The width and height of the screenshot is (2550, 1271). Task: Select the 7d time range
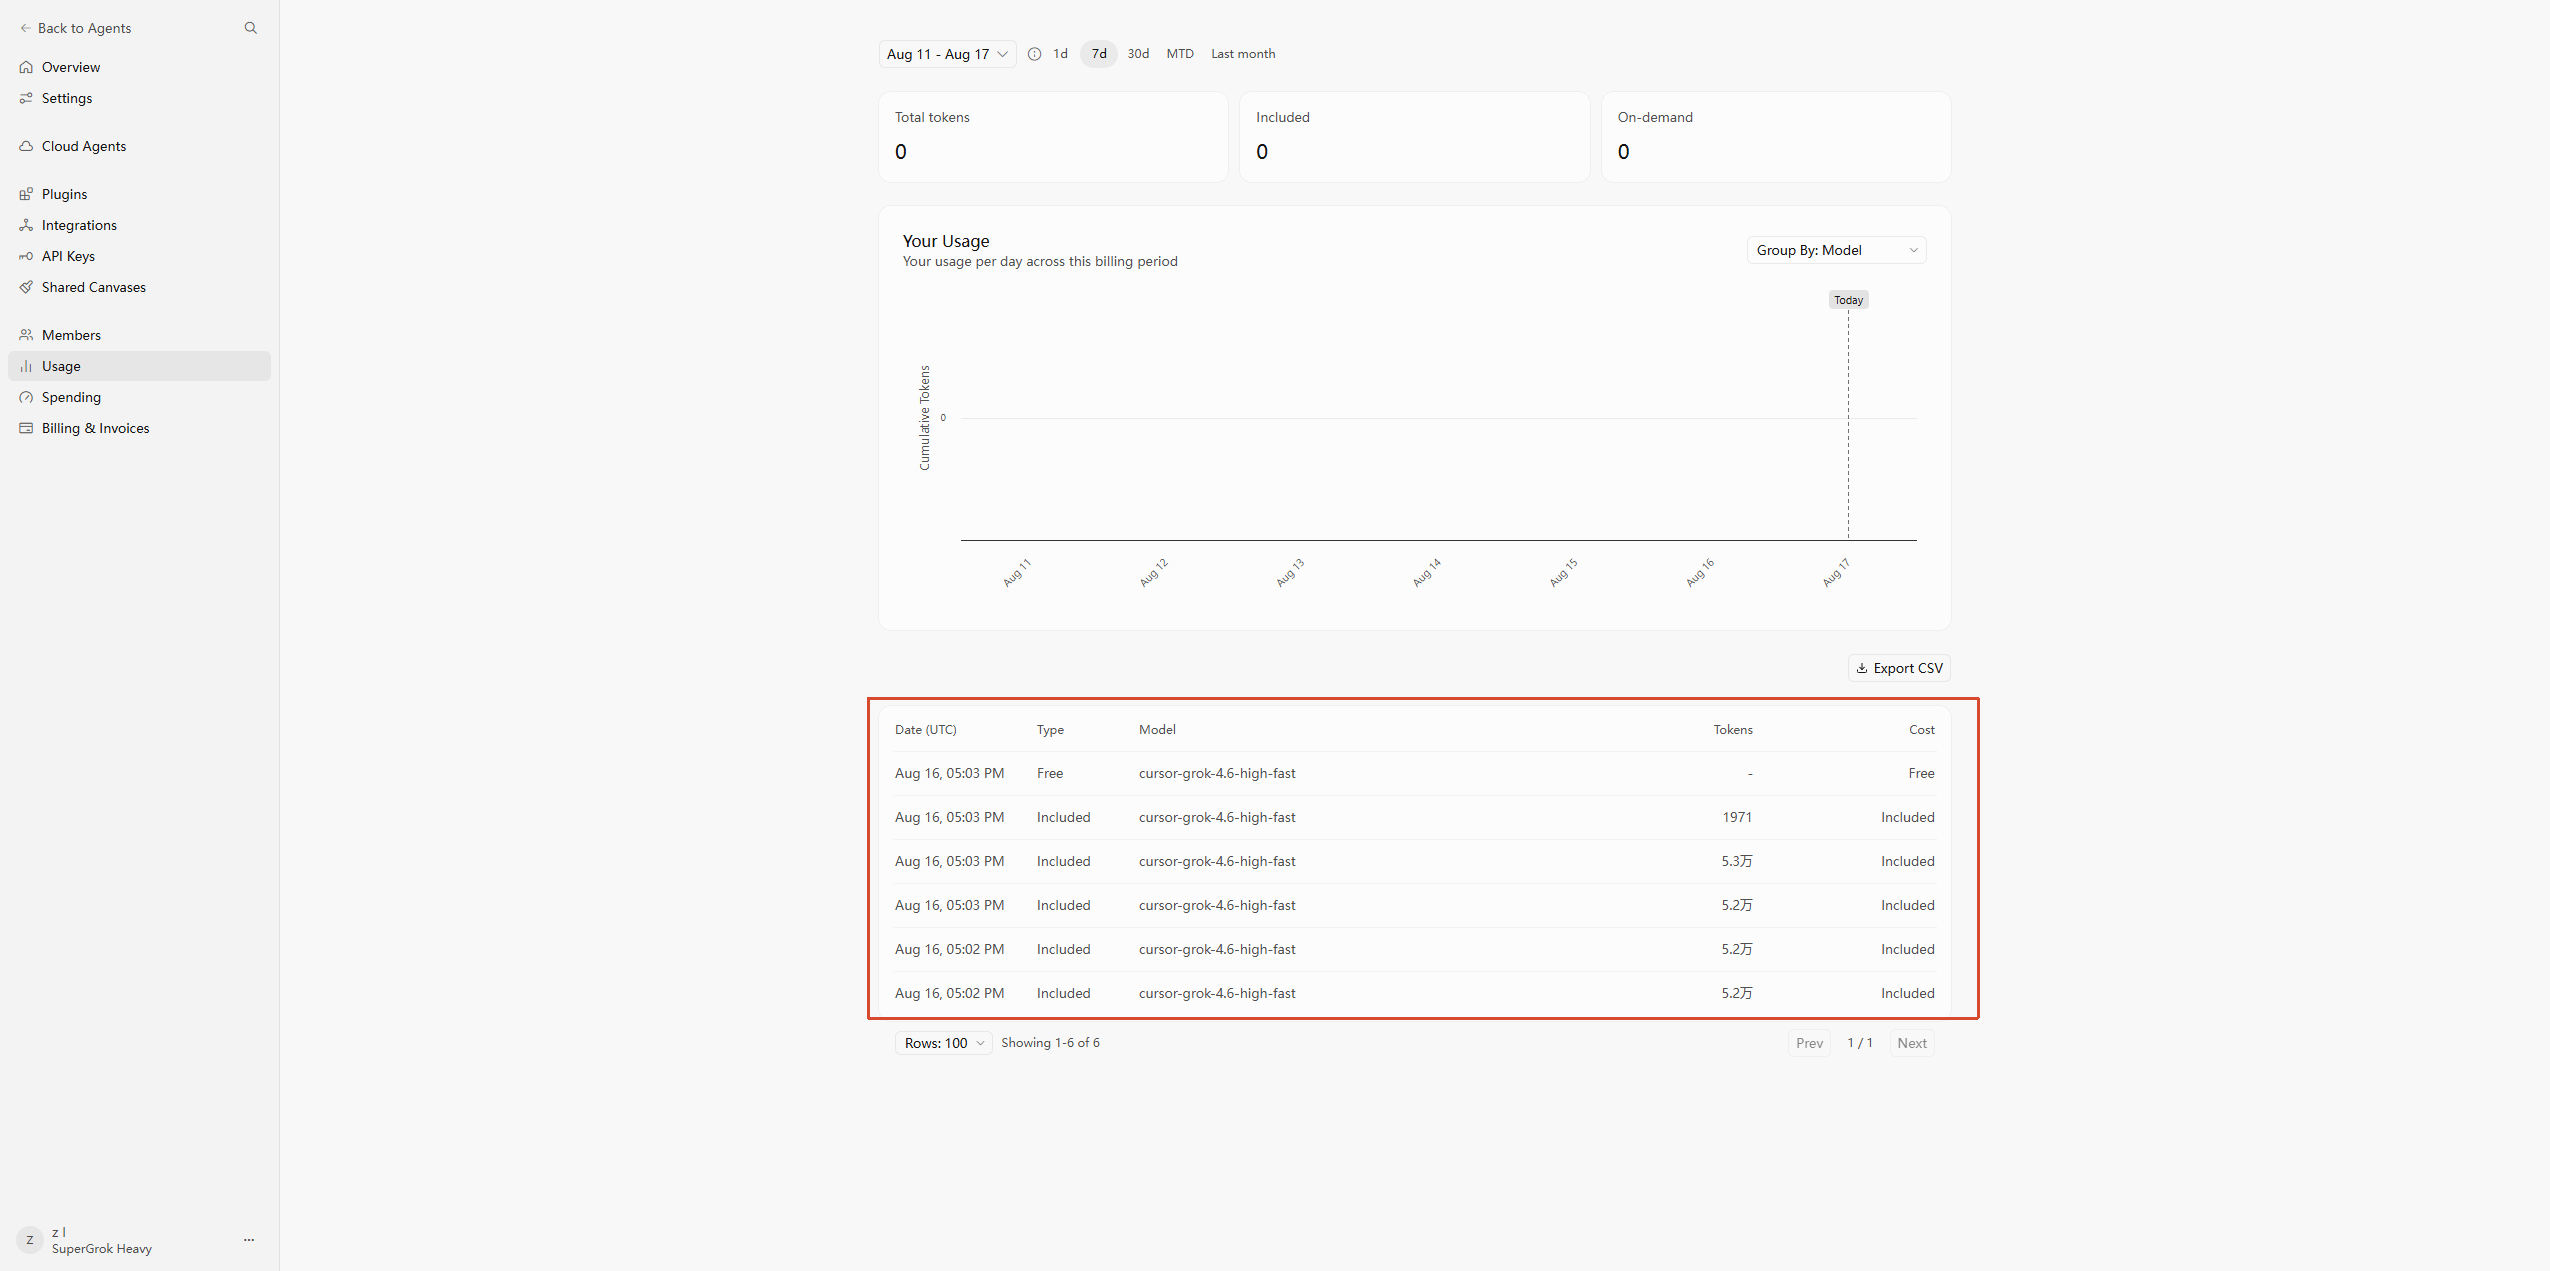[x=1099, y=54]
